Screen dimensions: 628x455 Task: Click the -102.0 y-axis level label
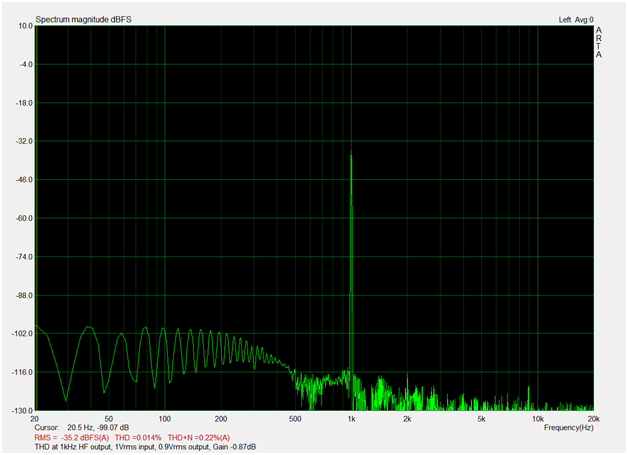(x=21, y=334)
